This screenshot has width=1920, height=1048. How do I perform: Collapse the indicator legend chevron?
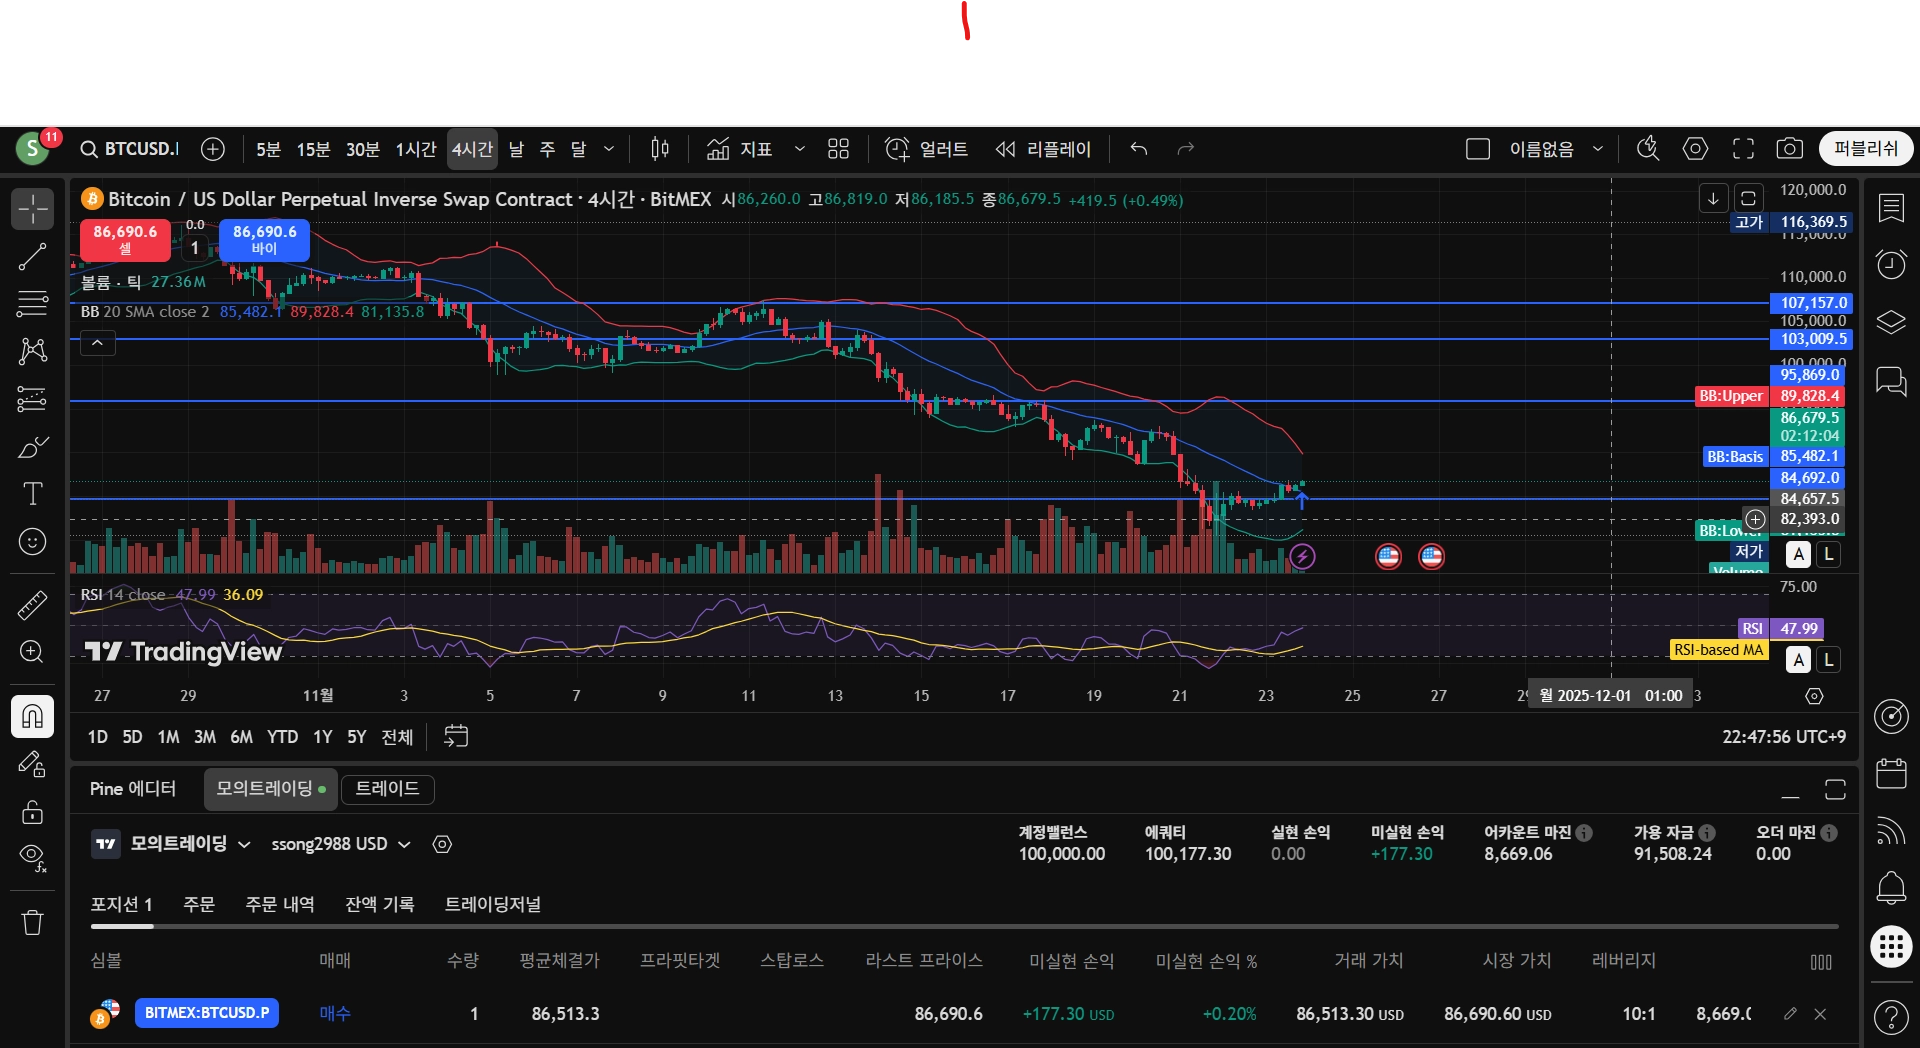(97, 343)
